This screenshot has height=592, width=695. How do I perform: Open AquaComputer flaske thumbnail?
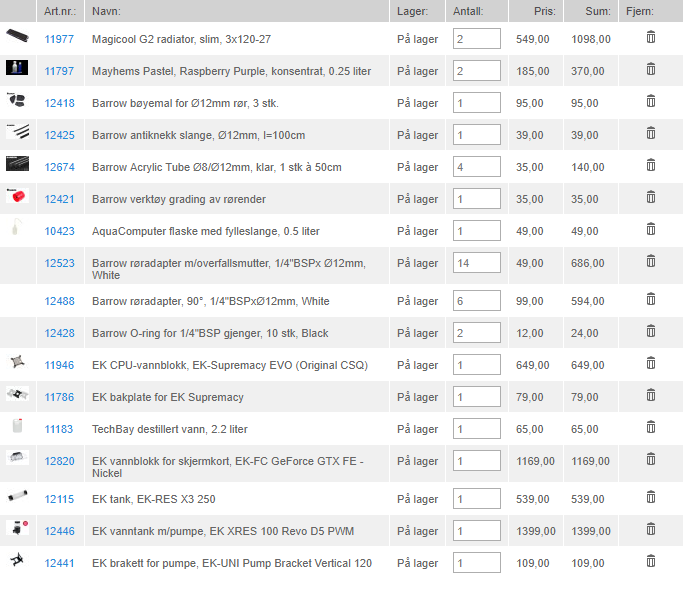[x=16, y=227]
